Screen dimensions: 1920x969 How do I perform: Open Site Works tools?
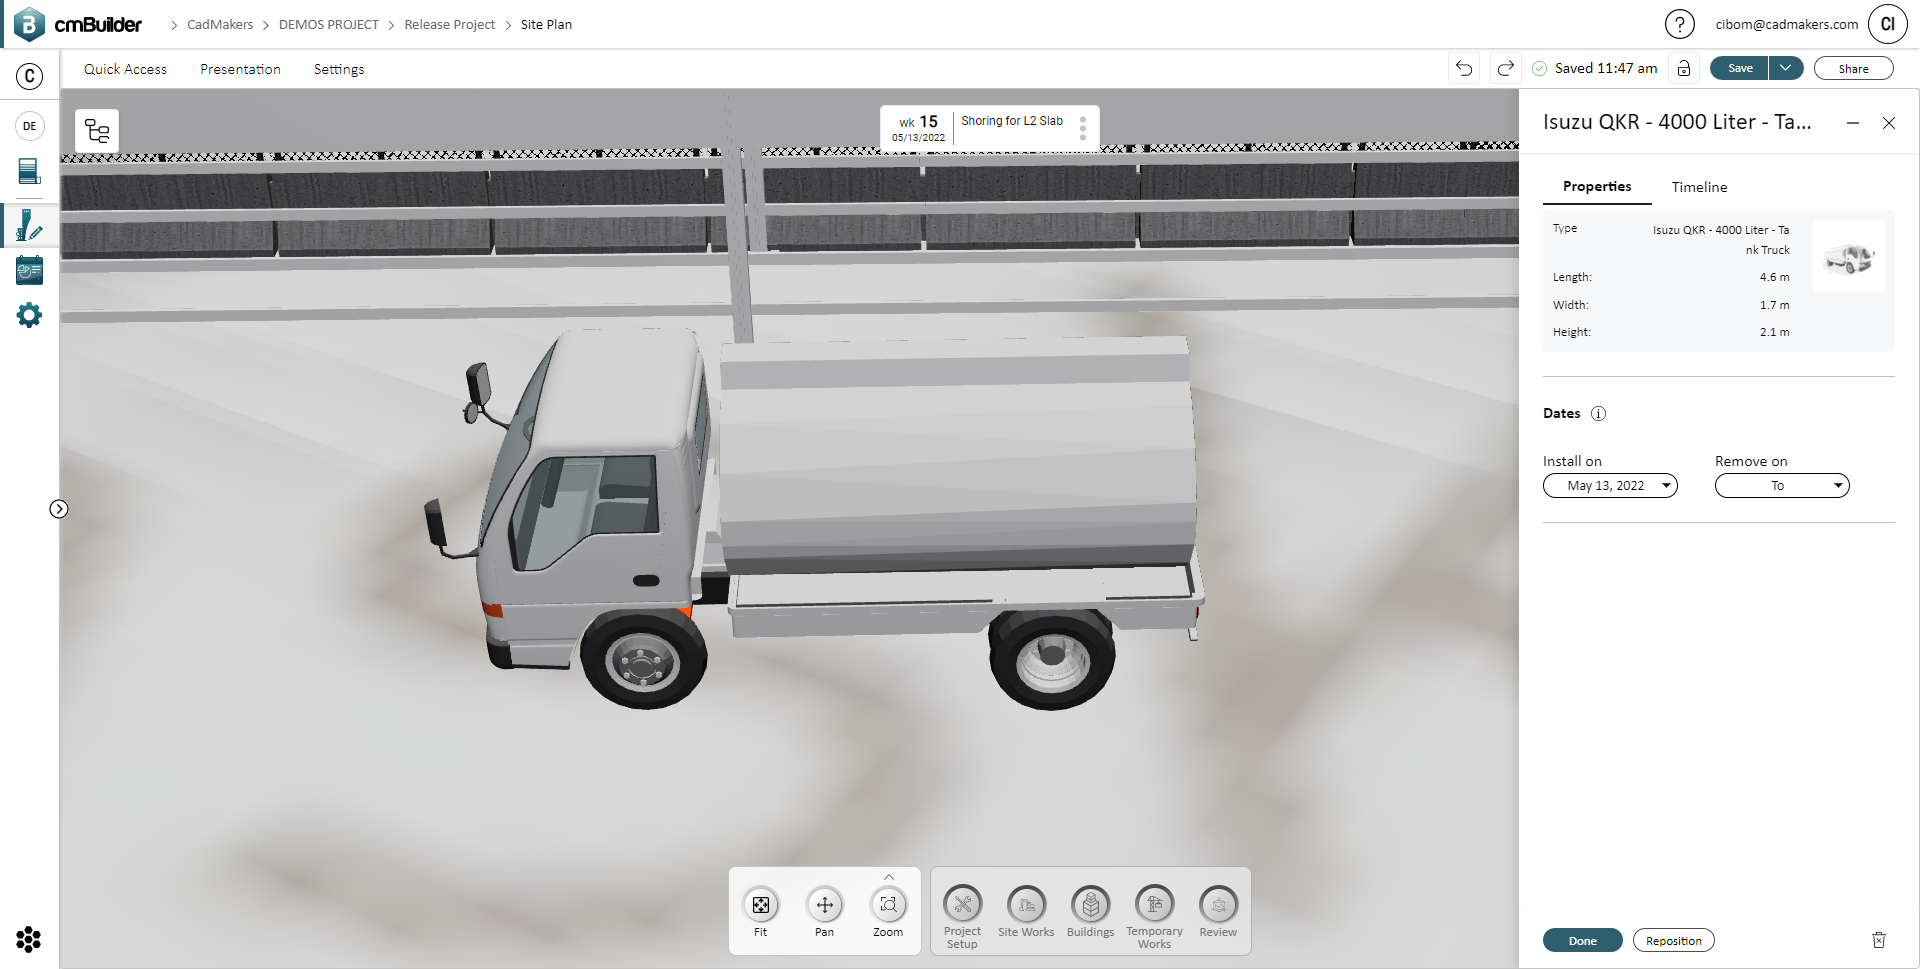[x=1026, y=912]
